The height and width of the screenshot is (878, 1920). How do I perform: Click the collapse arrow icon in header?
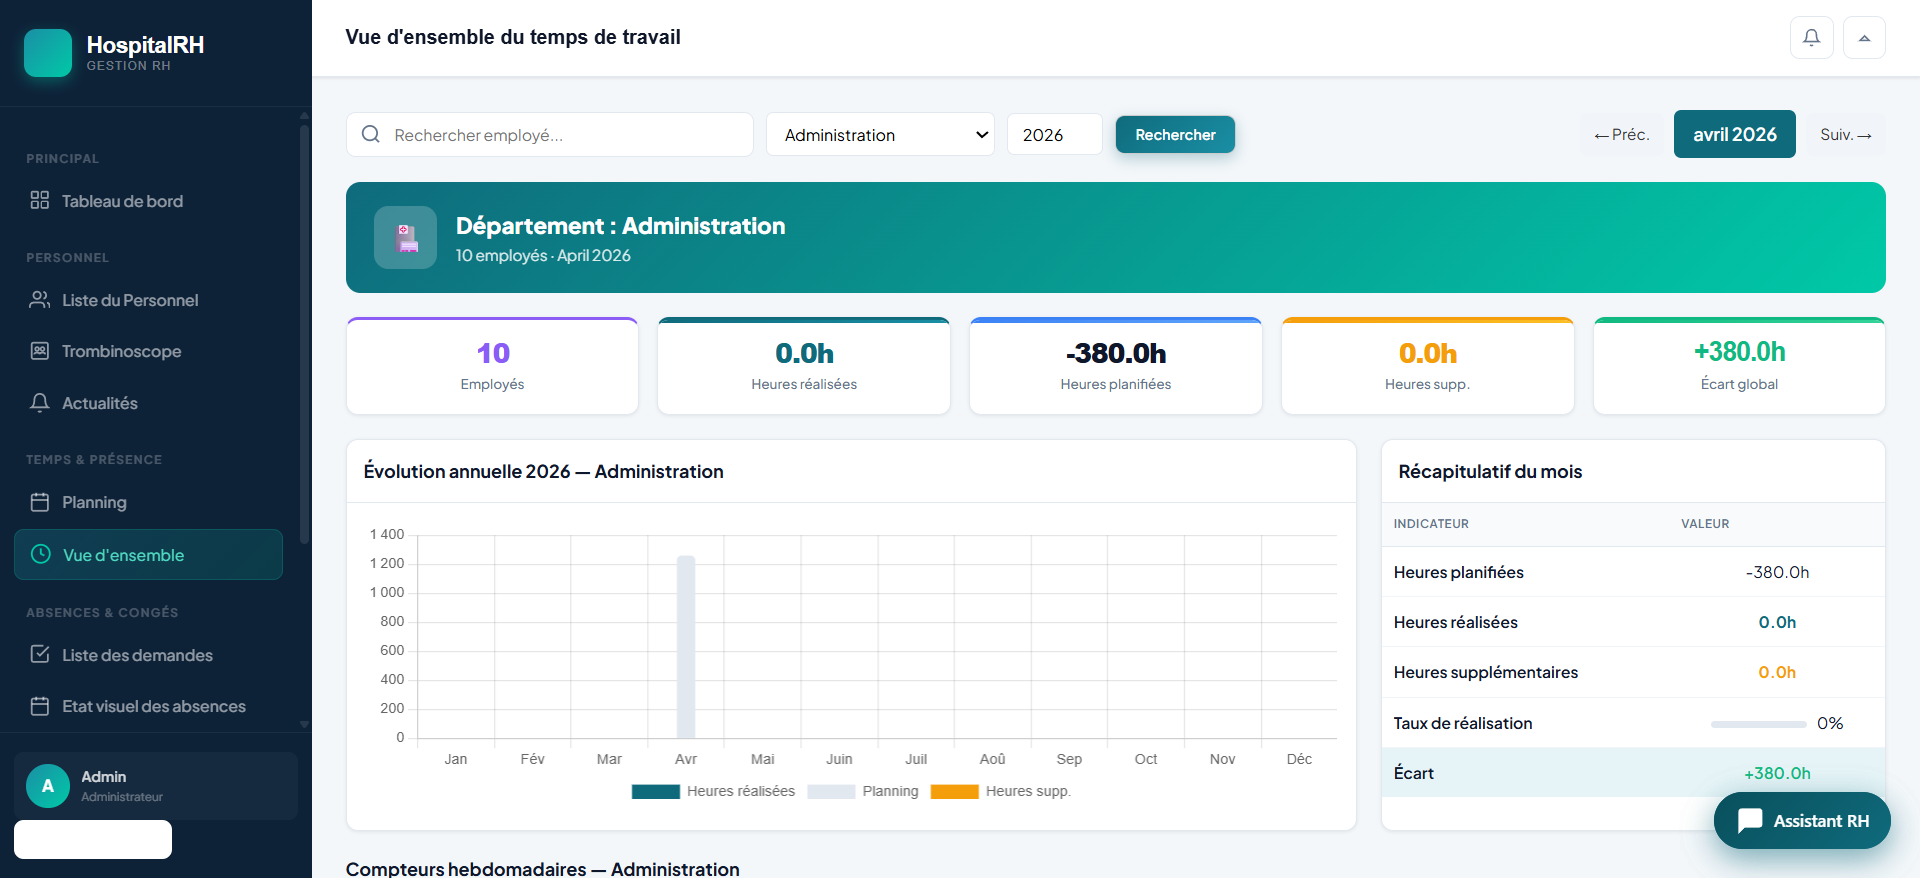pos(1864,38)
